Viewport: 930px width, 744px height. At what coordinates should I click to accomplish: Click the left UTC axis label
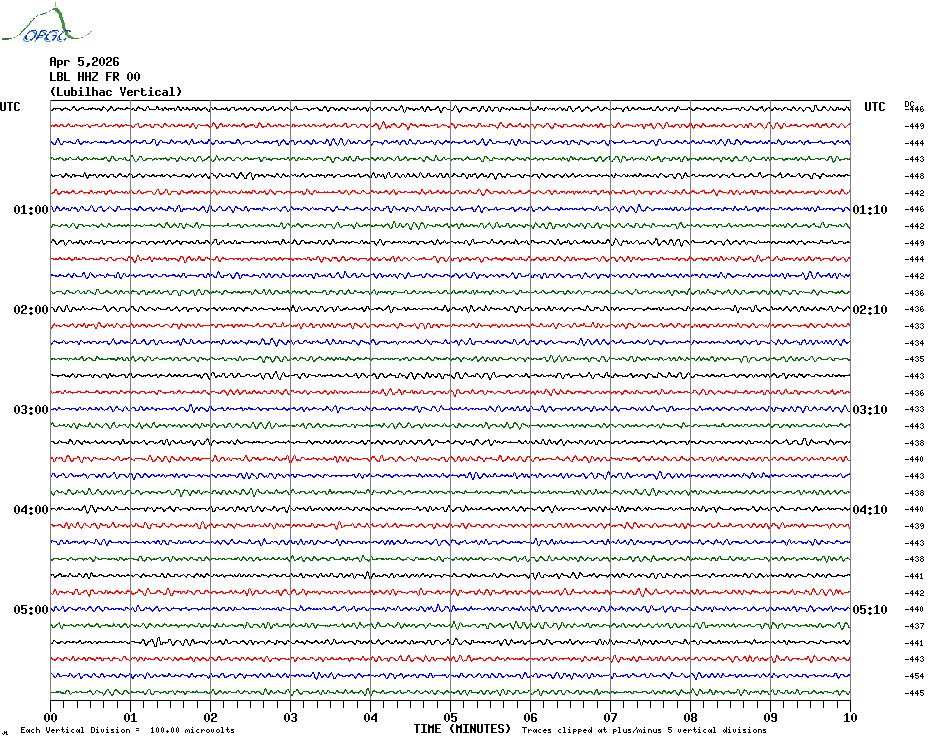(x=10, y=107)
